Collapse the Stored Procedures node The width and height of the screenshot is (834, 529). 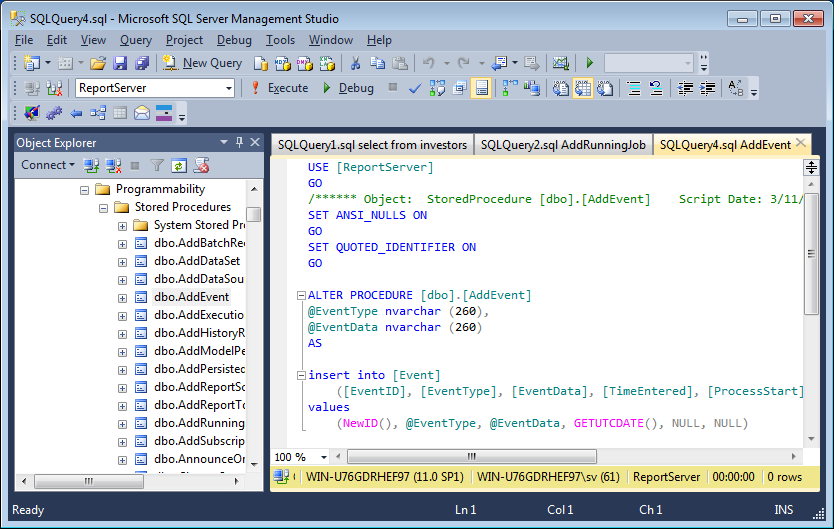103,208
